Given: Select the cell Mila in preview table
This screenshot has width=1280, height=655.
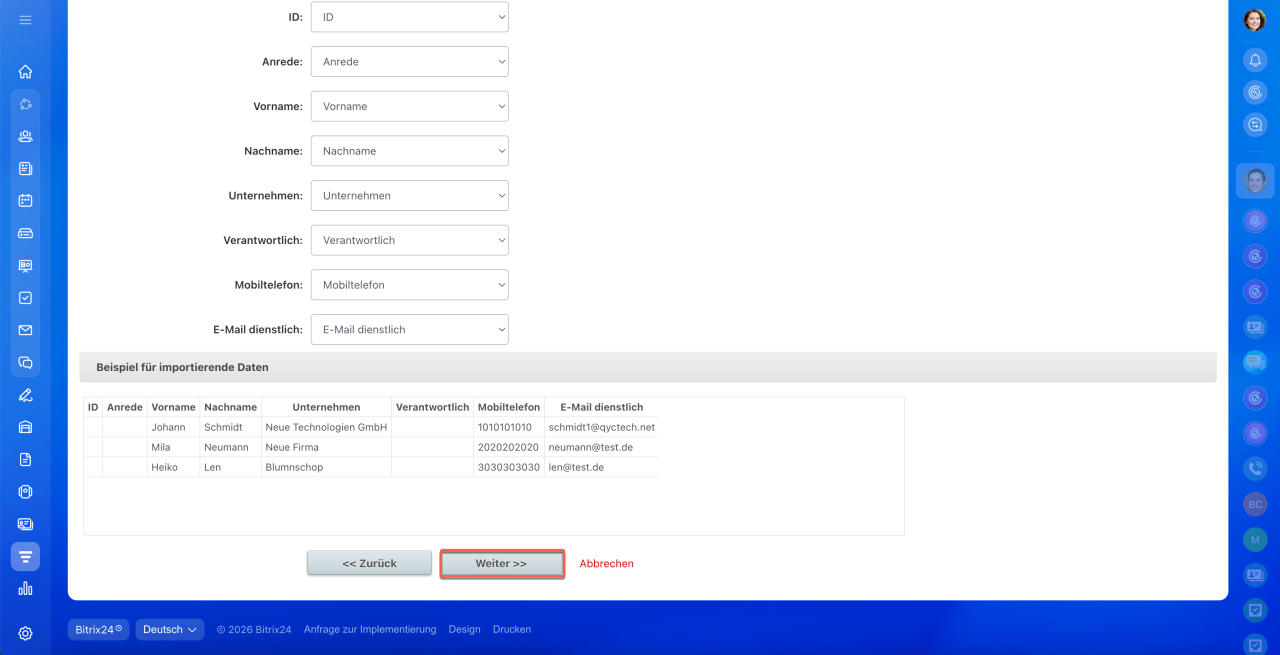Looking at the screenshot, I should pos(173,447).
